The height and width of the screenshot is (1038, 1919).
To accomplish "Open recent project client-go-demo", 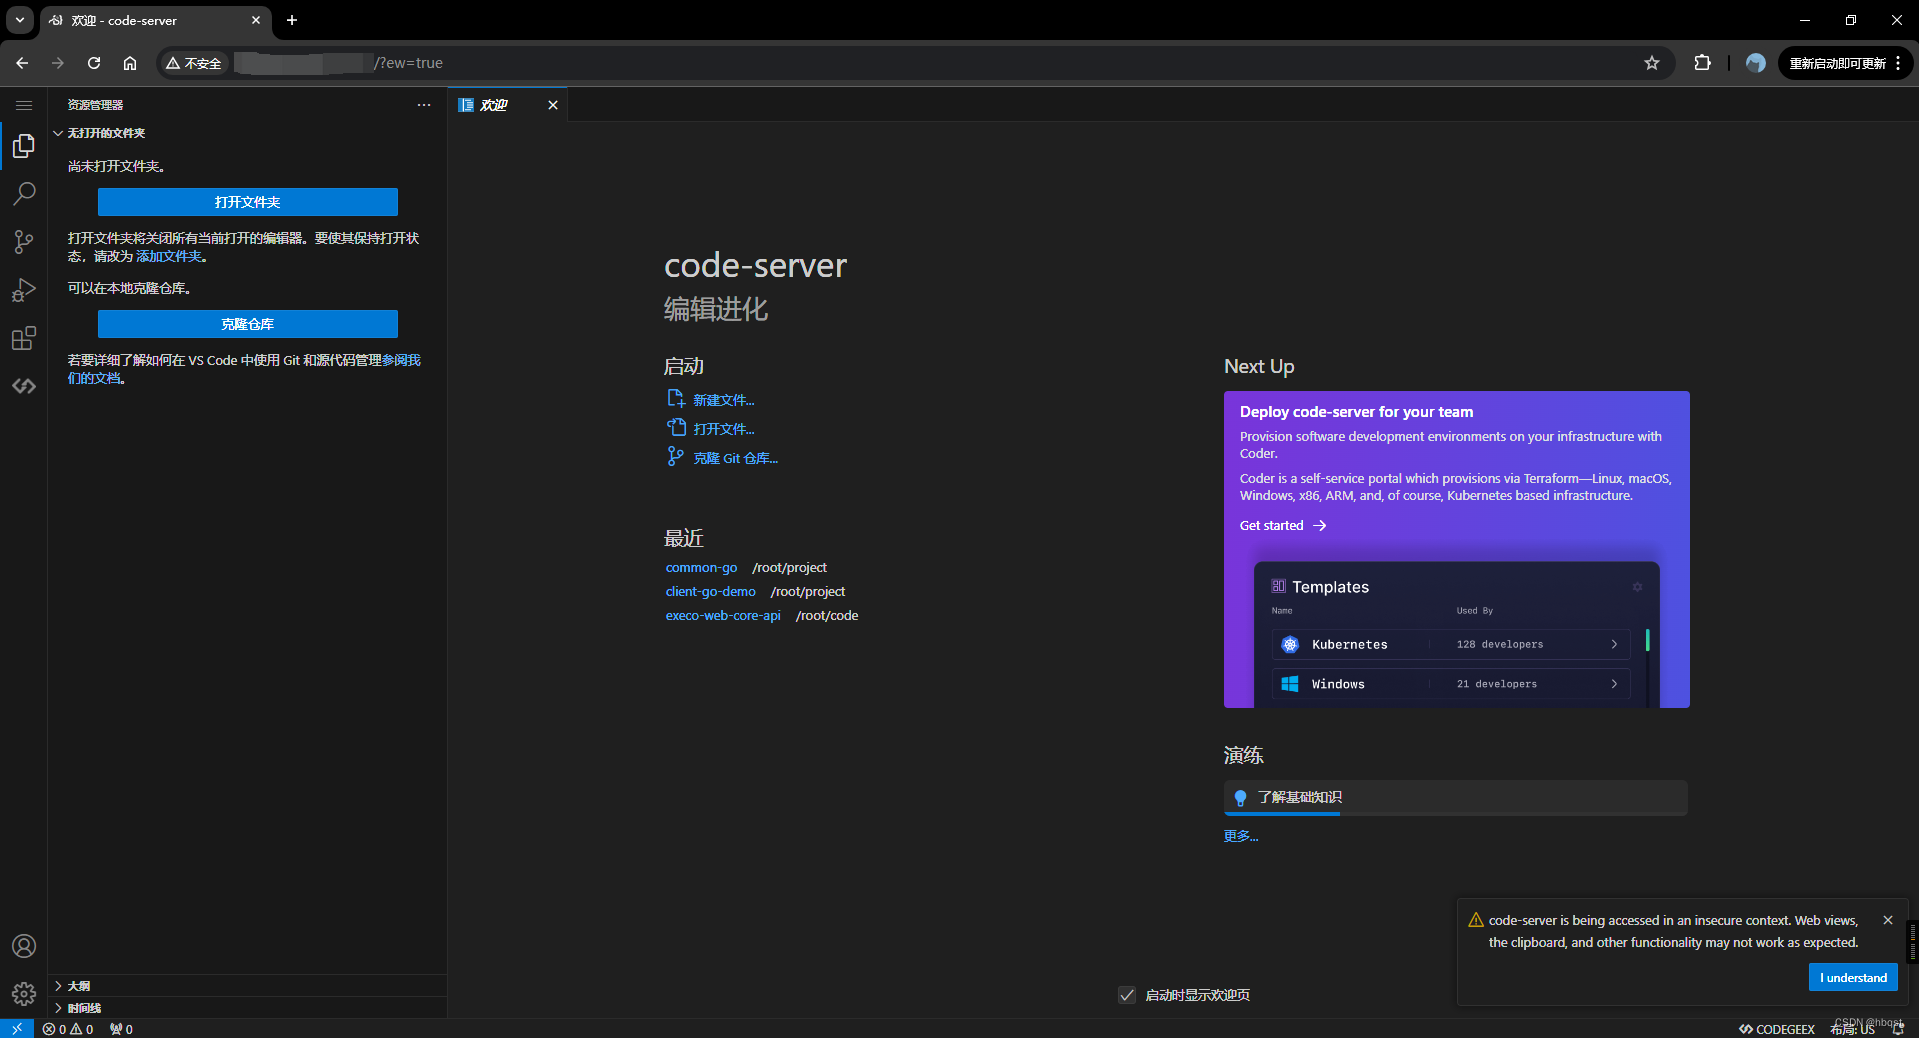I will click(710, 592).
